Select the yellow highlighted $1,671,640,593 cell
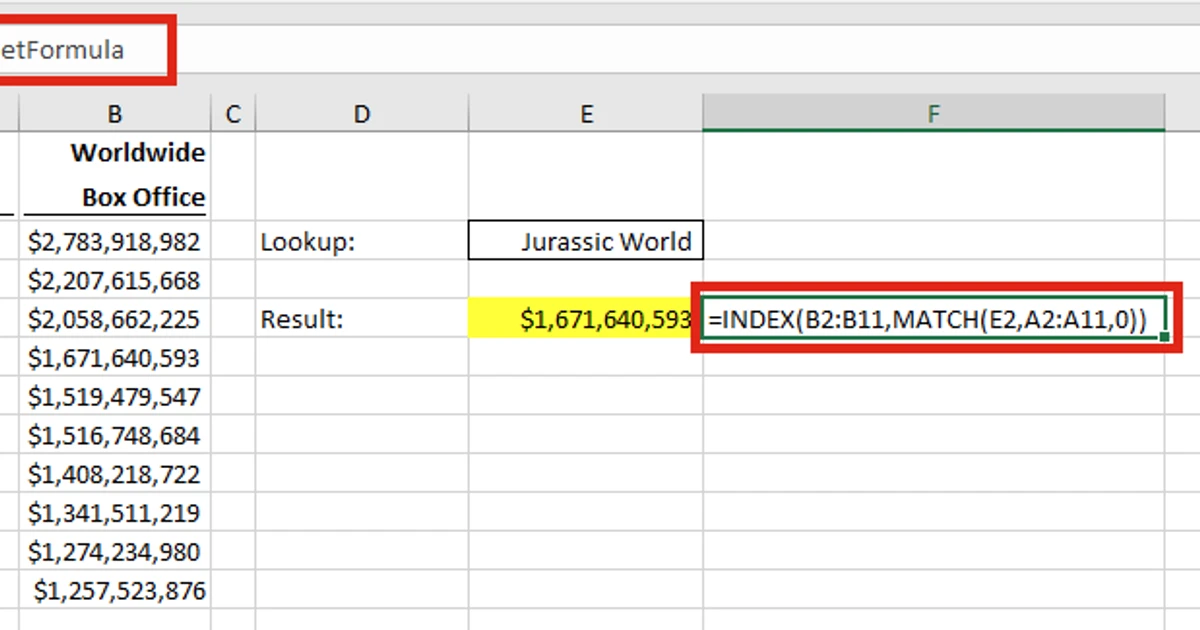This screenshot has height=630, width=1200. pos(586,319)
